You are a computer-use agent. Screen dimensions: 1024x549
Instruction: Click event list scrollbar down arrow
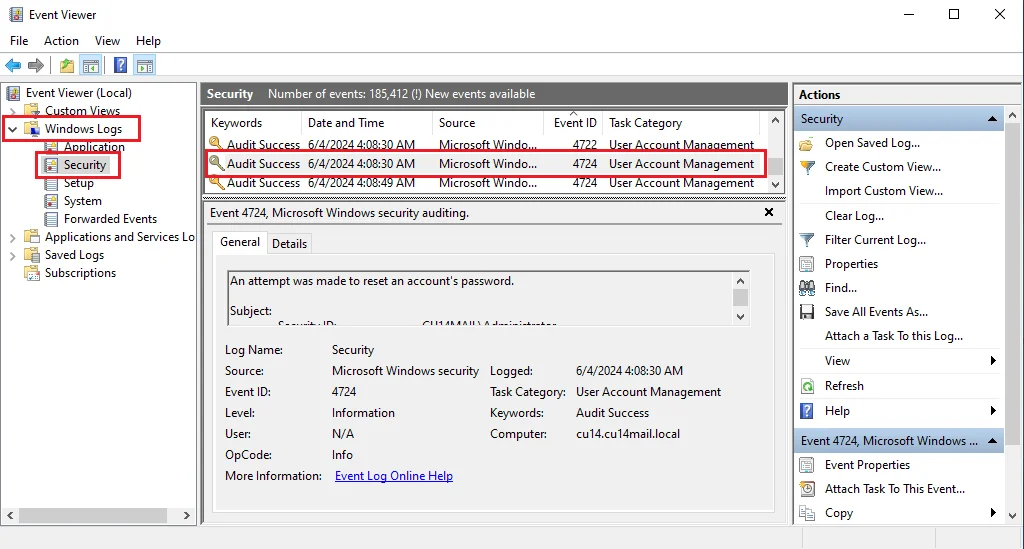point(775,185)
